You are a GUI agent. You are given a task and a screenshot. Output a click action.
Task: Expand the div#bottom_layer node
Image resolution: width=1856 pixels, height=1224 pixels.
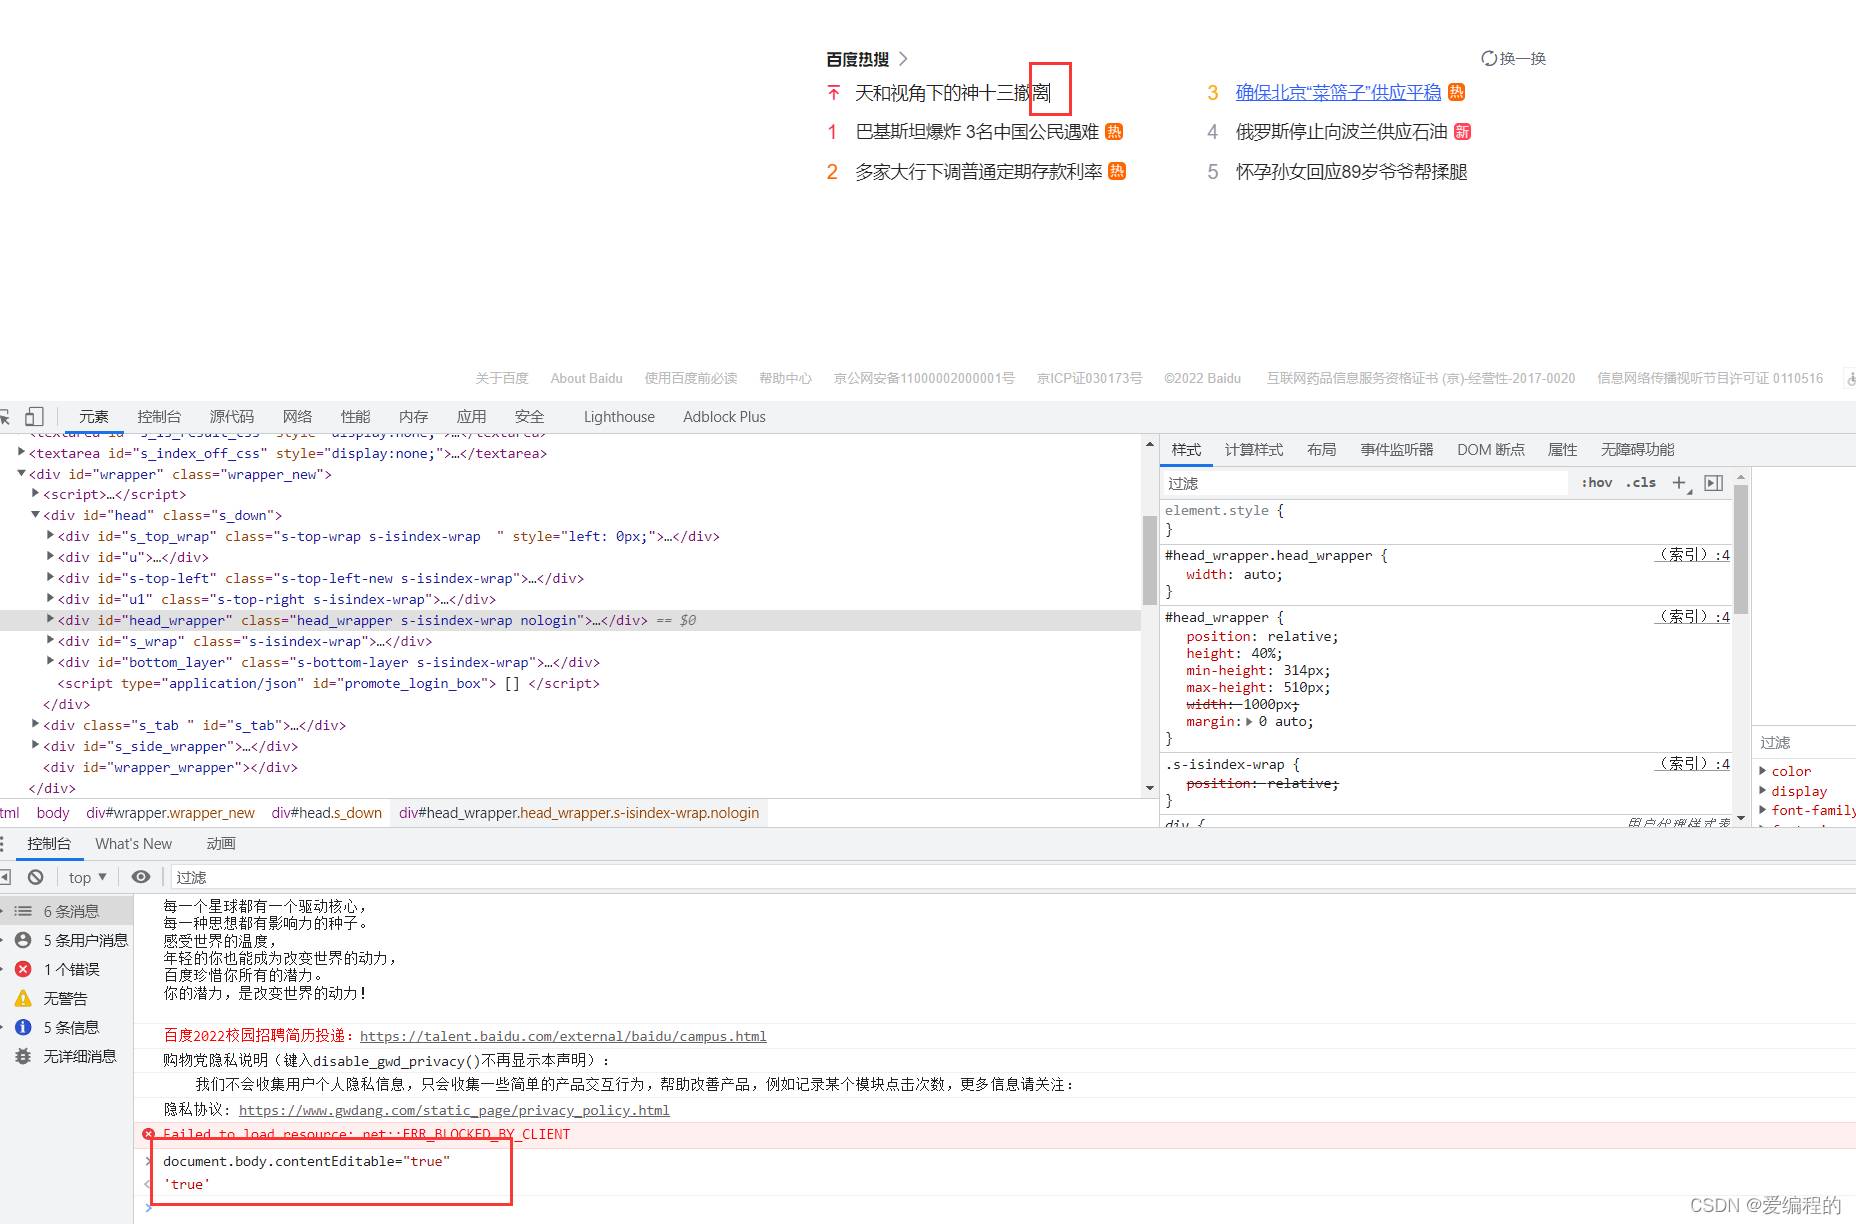pos(50,662)
